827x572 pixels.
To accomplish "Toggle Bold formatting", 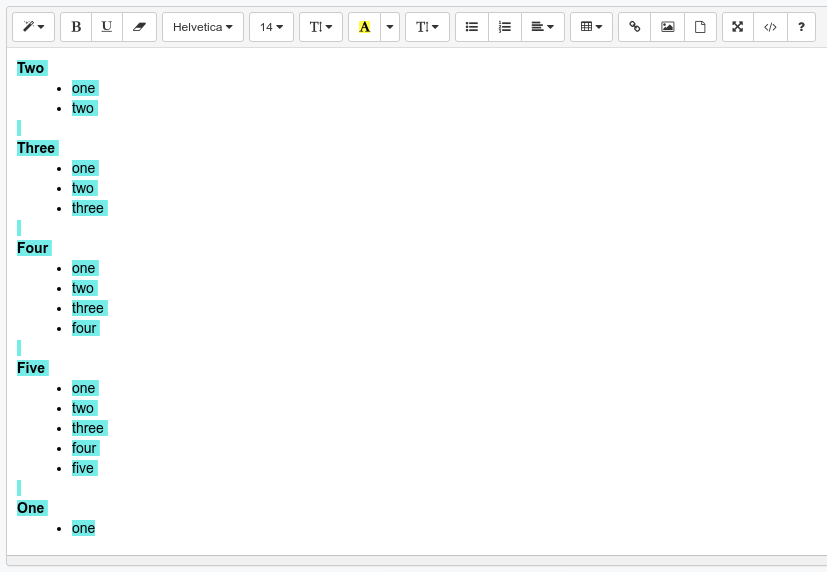I will click(x=76, y=27).
